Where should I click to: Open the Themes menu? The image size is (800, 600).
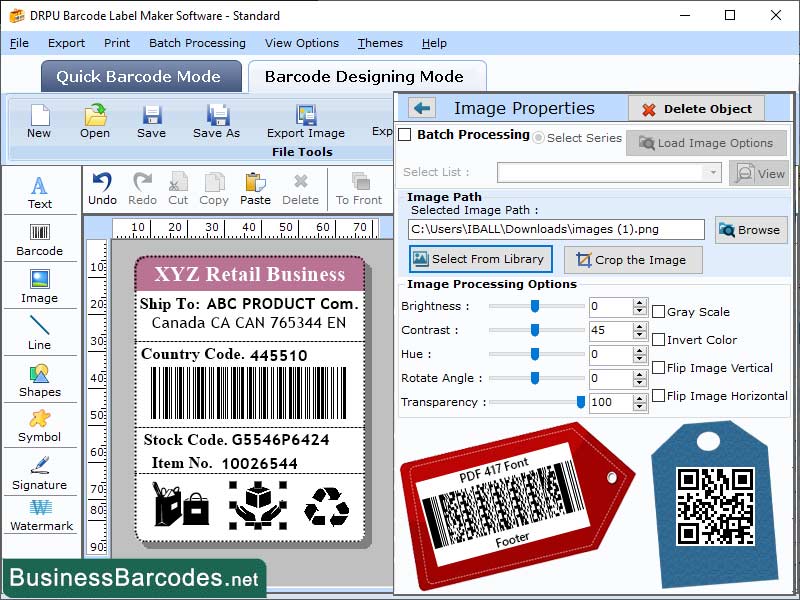pos(380,43)
